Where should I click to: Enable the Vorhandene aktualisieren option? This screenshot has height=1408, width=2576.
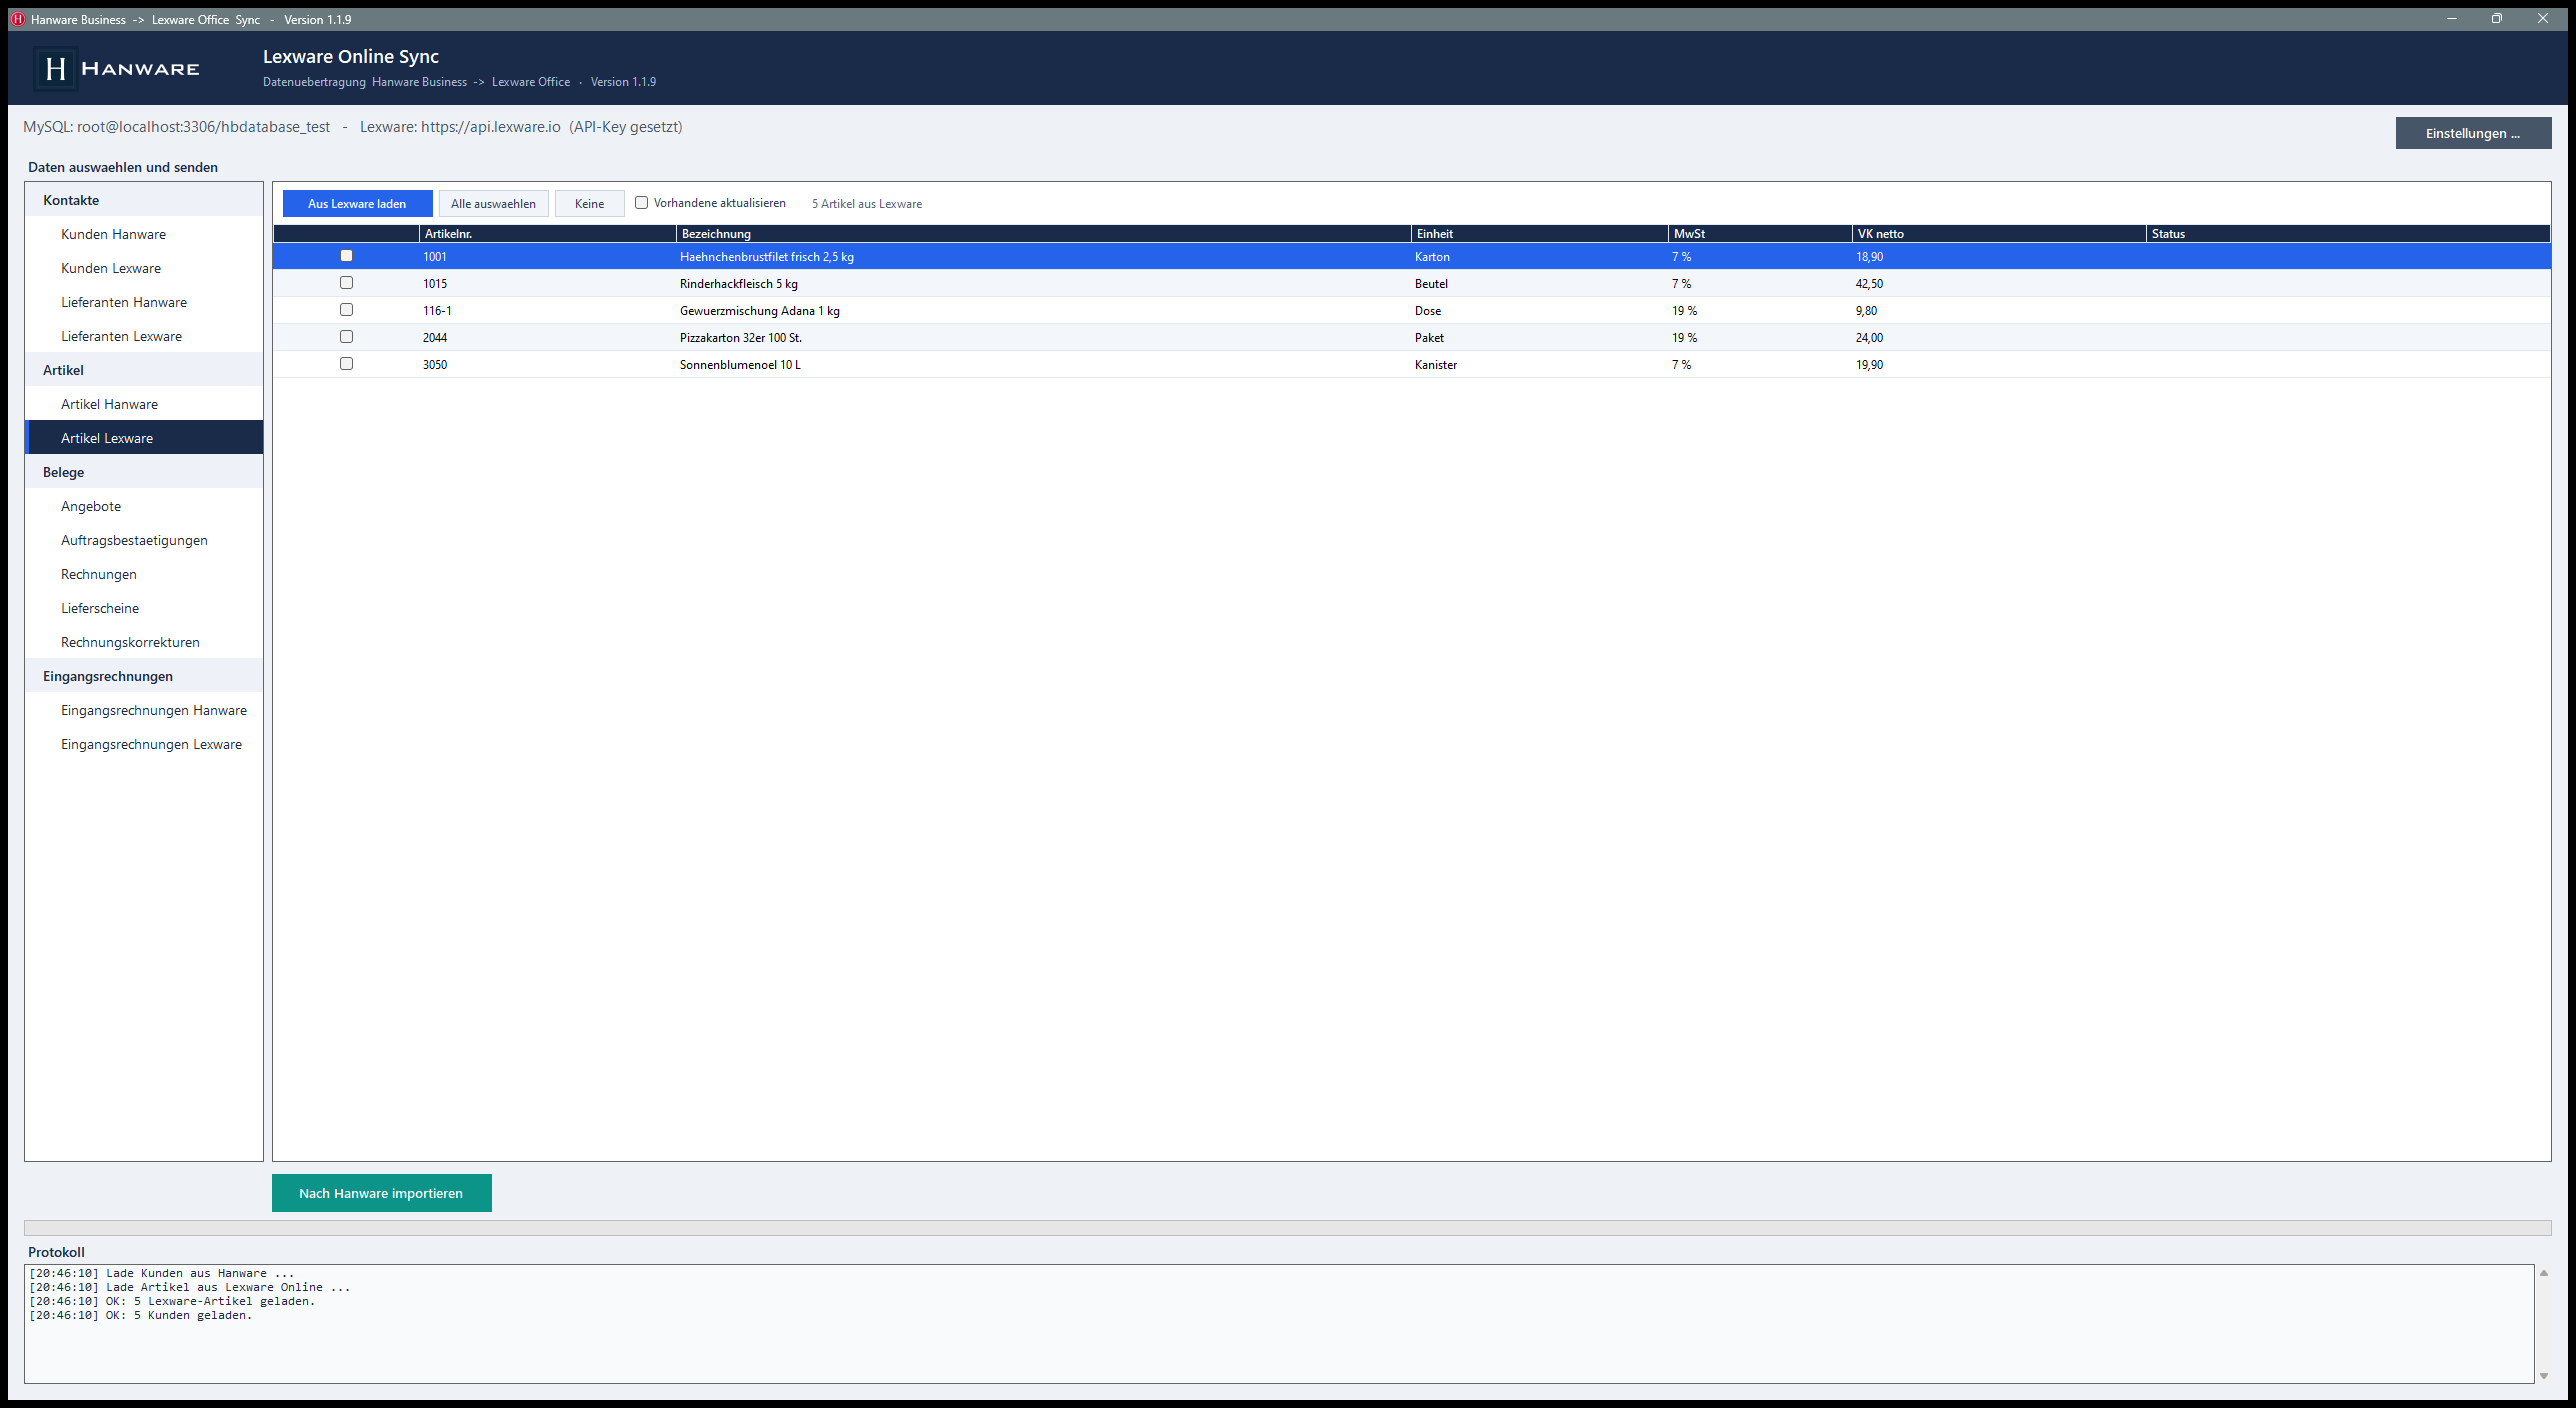click(x=642, y=203)
